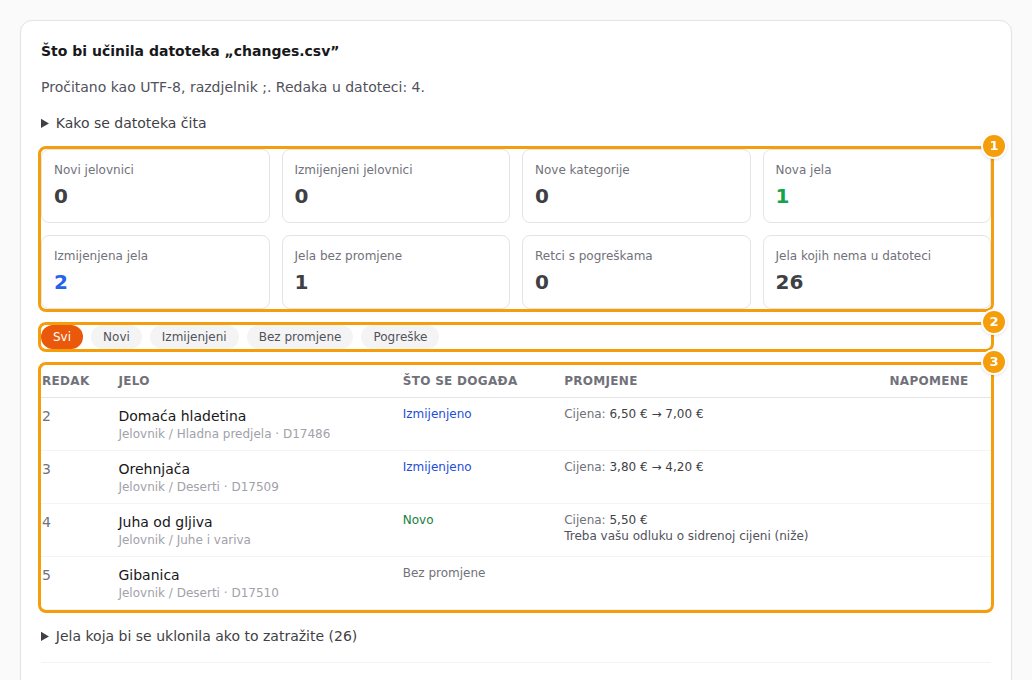Click the 'PROMJENE' column header
Image resolution: width=1032 pixels, height=680 pixels.
tap(601, 380)
